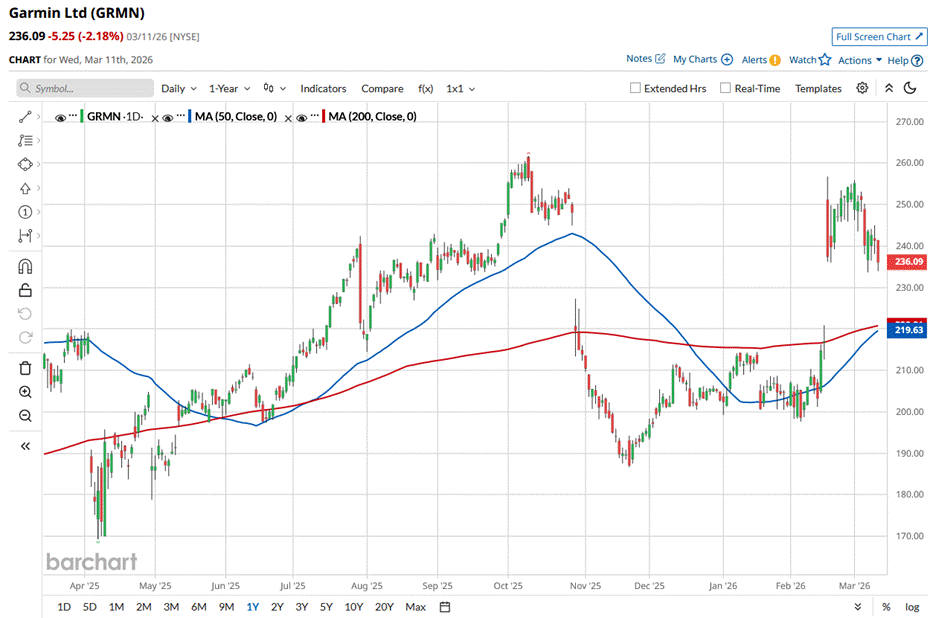This screenshot has height=618, width=936.
Task: Select the trend line drawing tool
Action: (25, 117)
